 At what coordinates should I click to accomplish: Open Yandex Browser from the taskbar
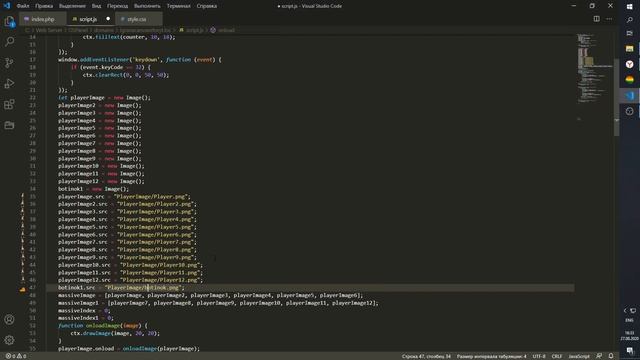point(629,64)
